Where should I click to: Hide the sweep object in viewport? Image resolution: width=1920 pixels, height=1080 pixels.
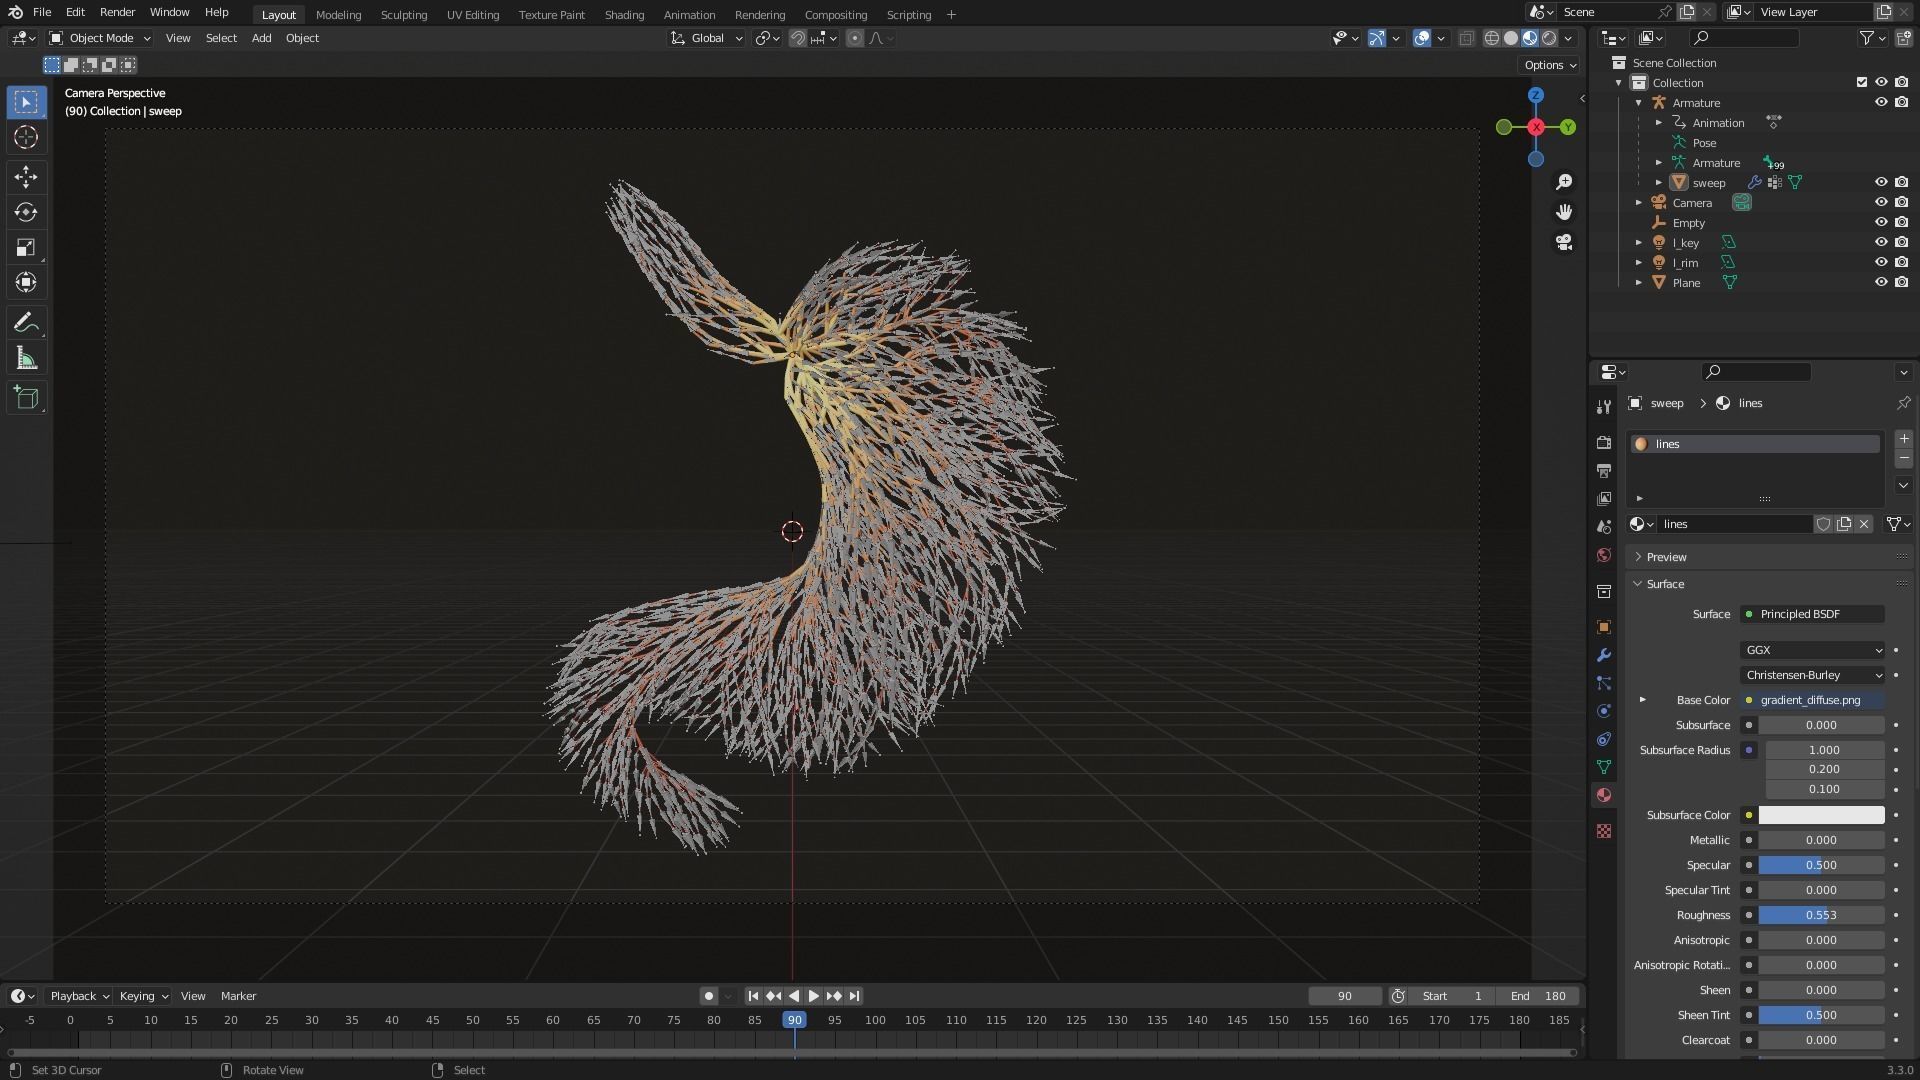(x=1881, y=182)
